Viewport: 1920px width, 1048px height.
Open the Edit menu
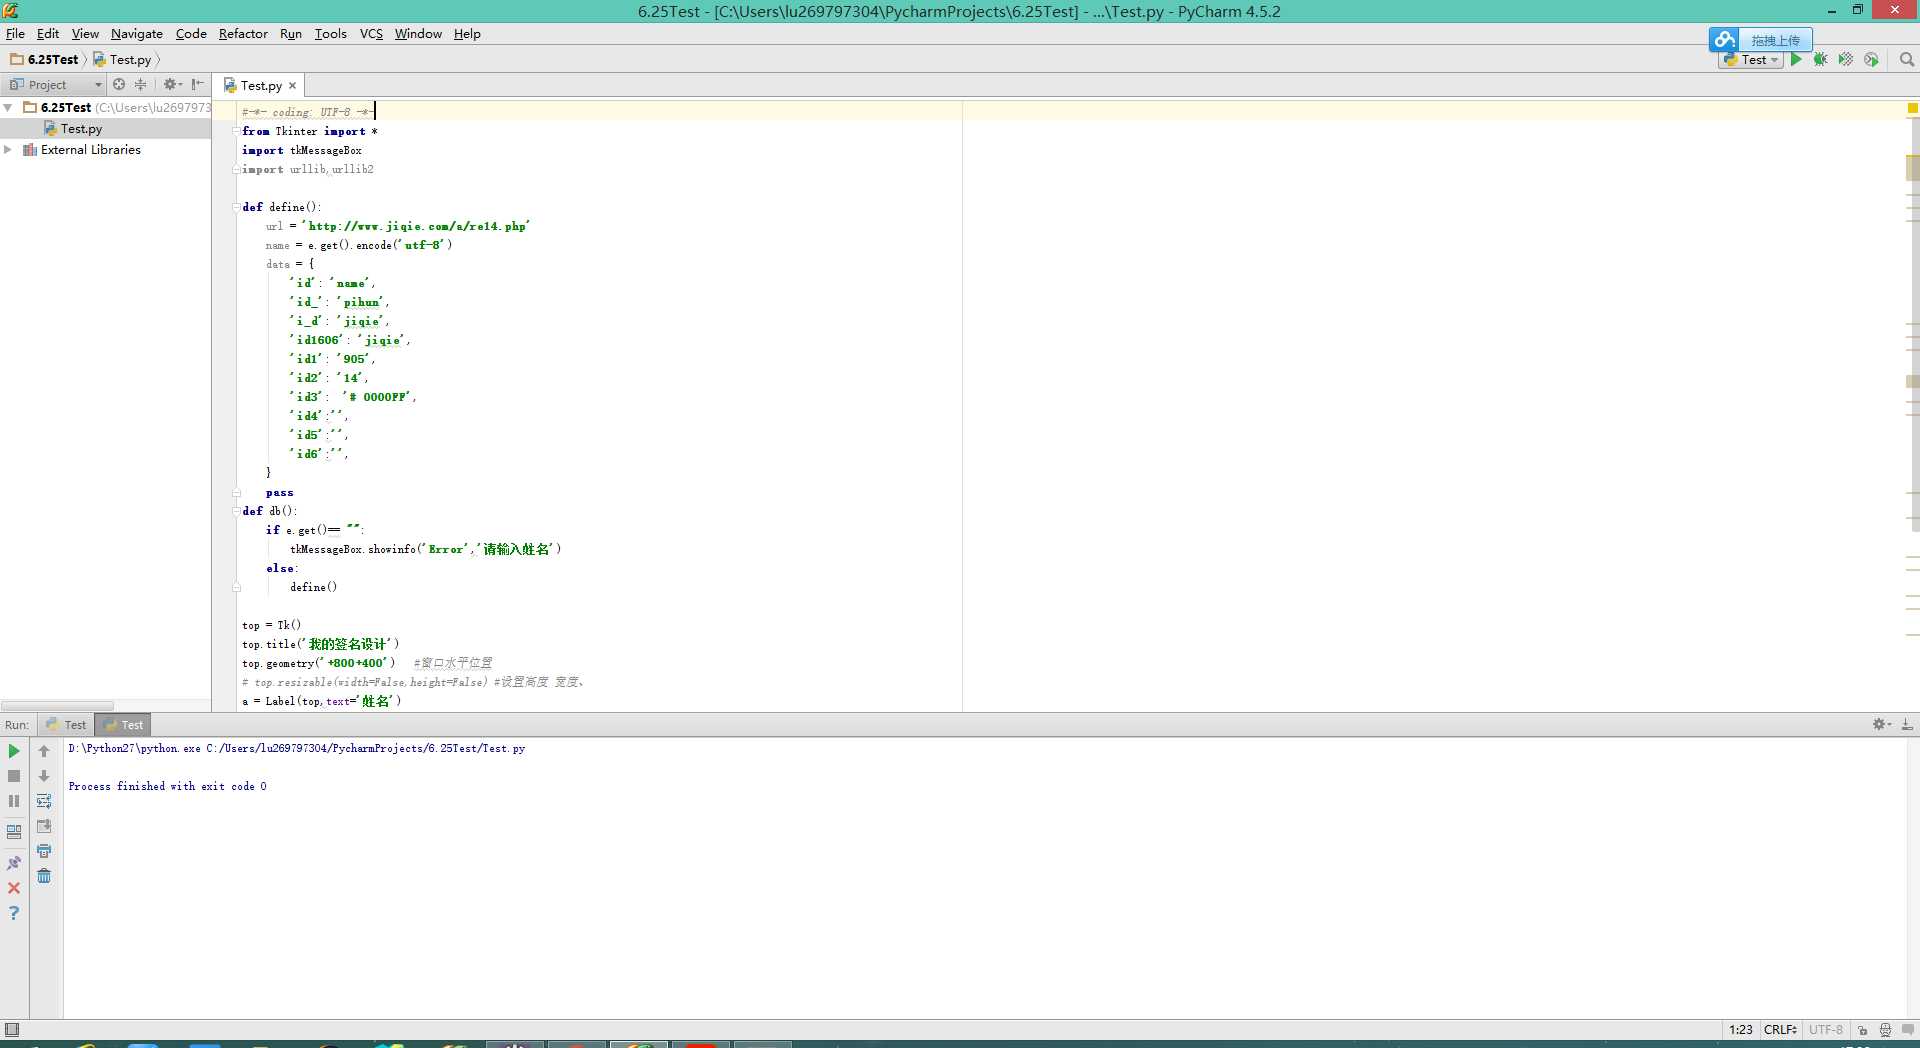click(48, 33)
